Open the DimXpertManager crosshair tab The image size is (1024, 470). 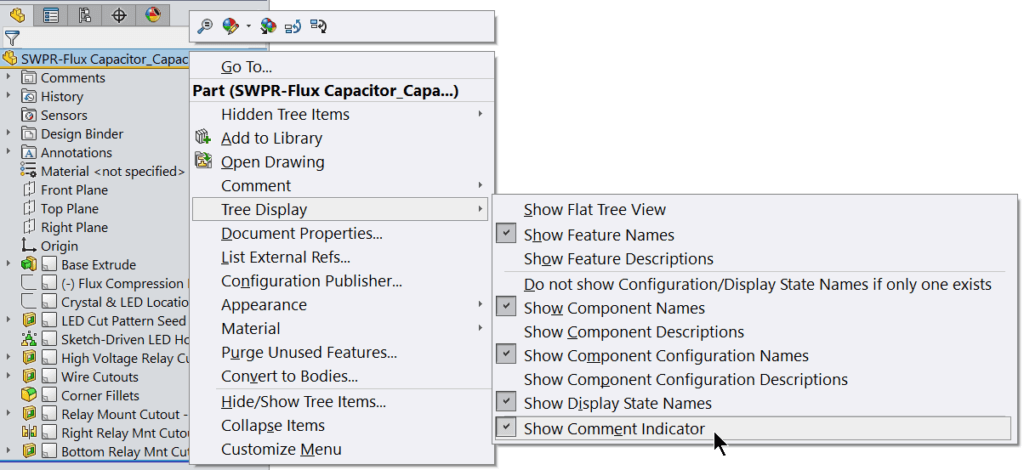(119, 14)
